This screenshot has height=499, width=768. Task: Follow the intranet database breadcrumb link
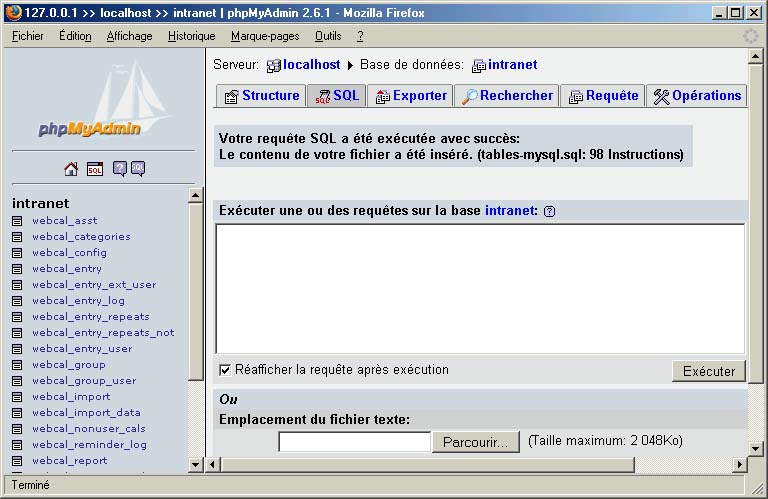pos(512,65)
